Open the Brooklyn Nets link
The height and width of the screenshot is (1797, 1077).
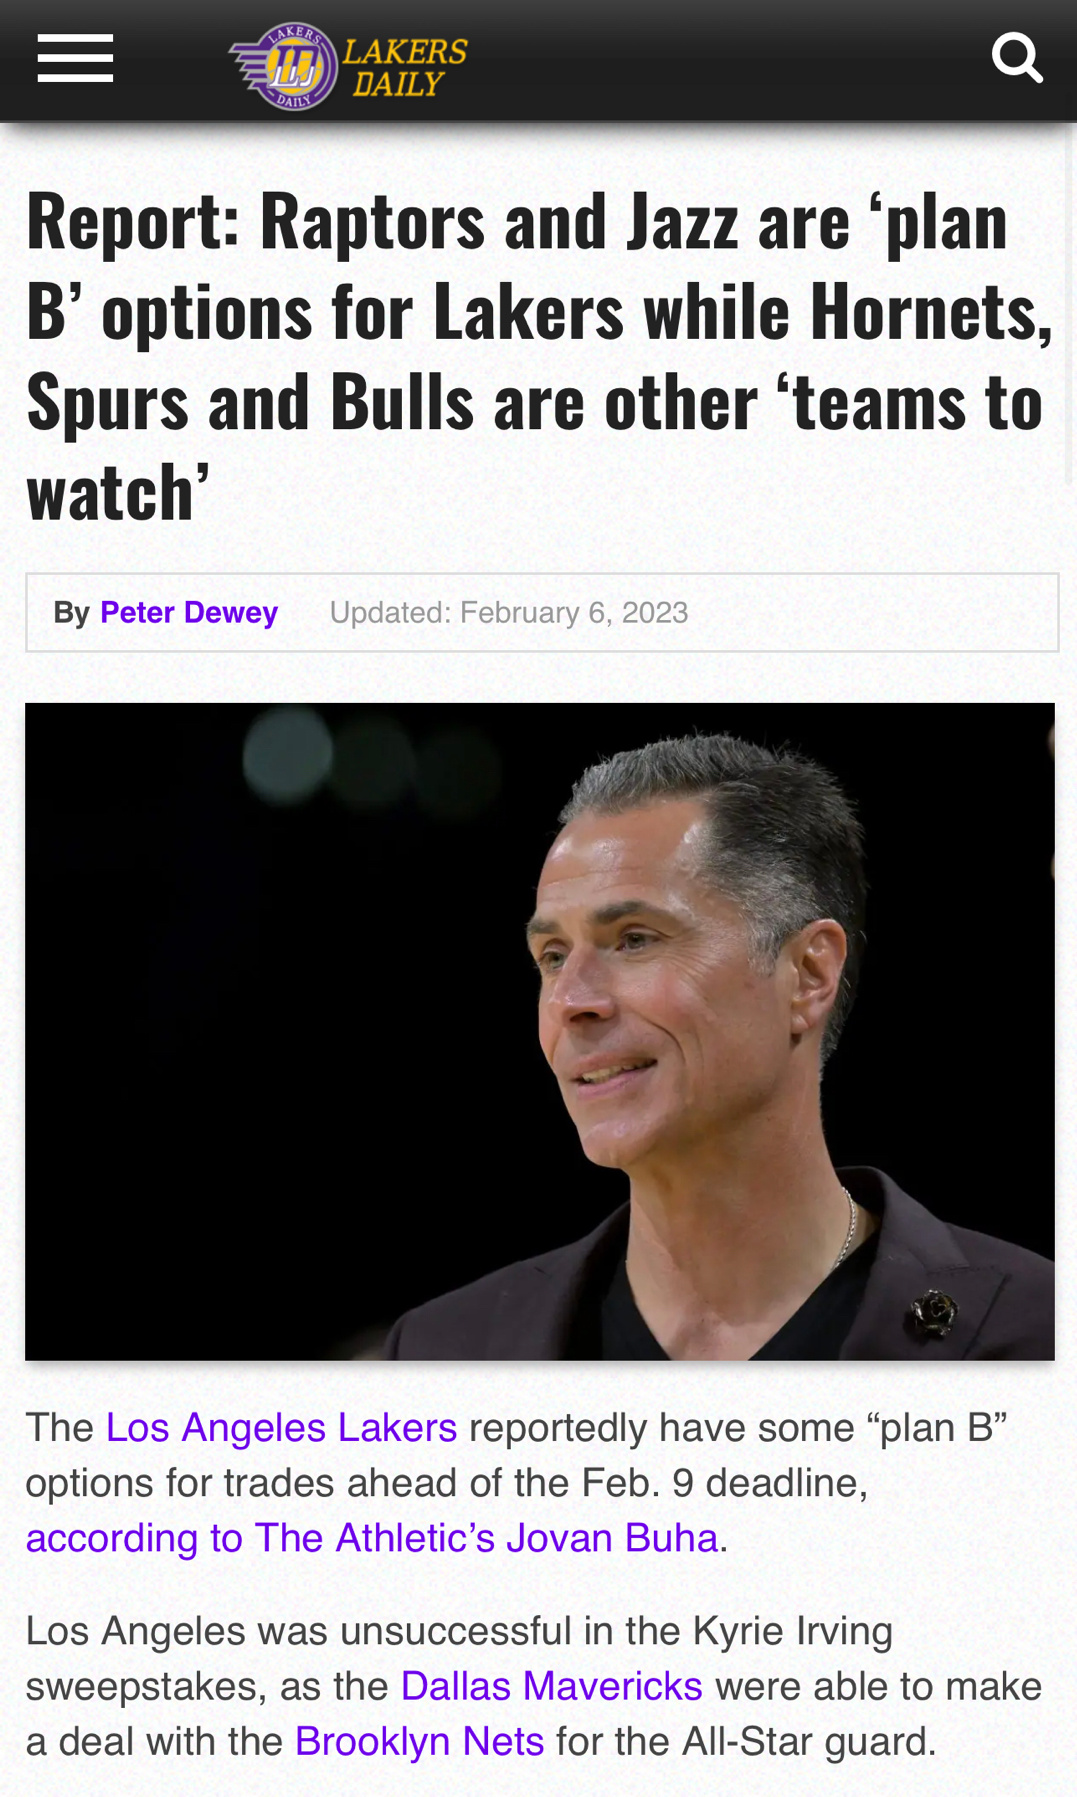419,1741
